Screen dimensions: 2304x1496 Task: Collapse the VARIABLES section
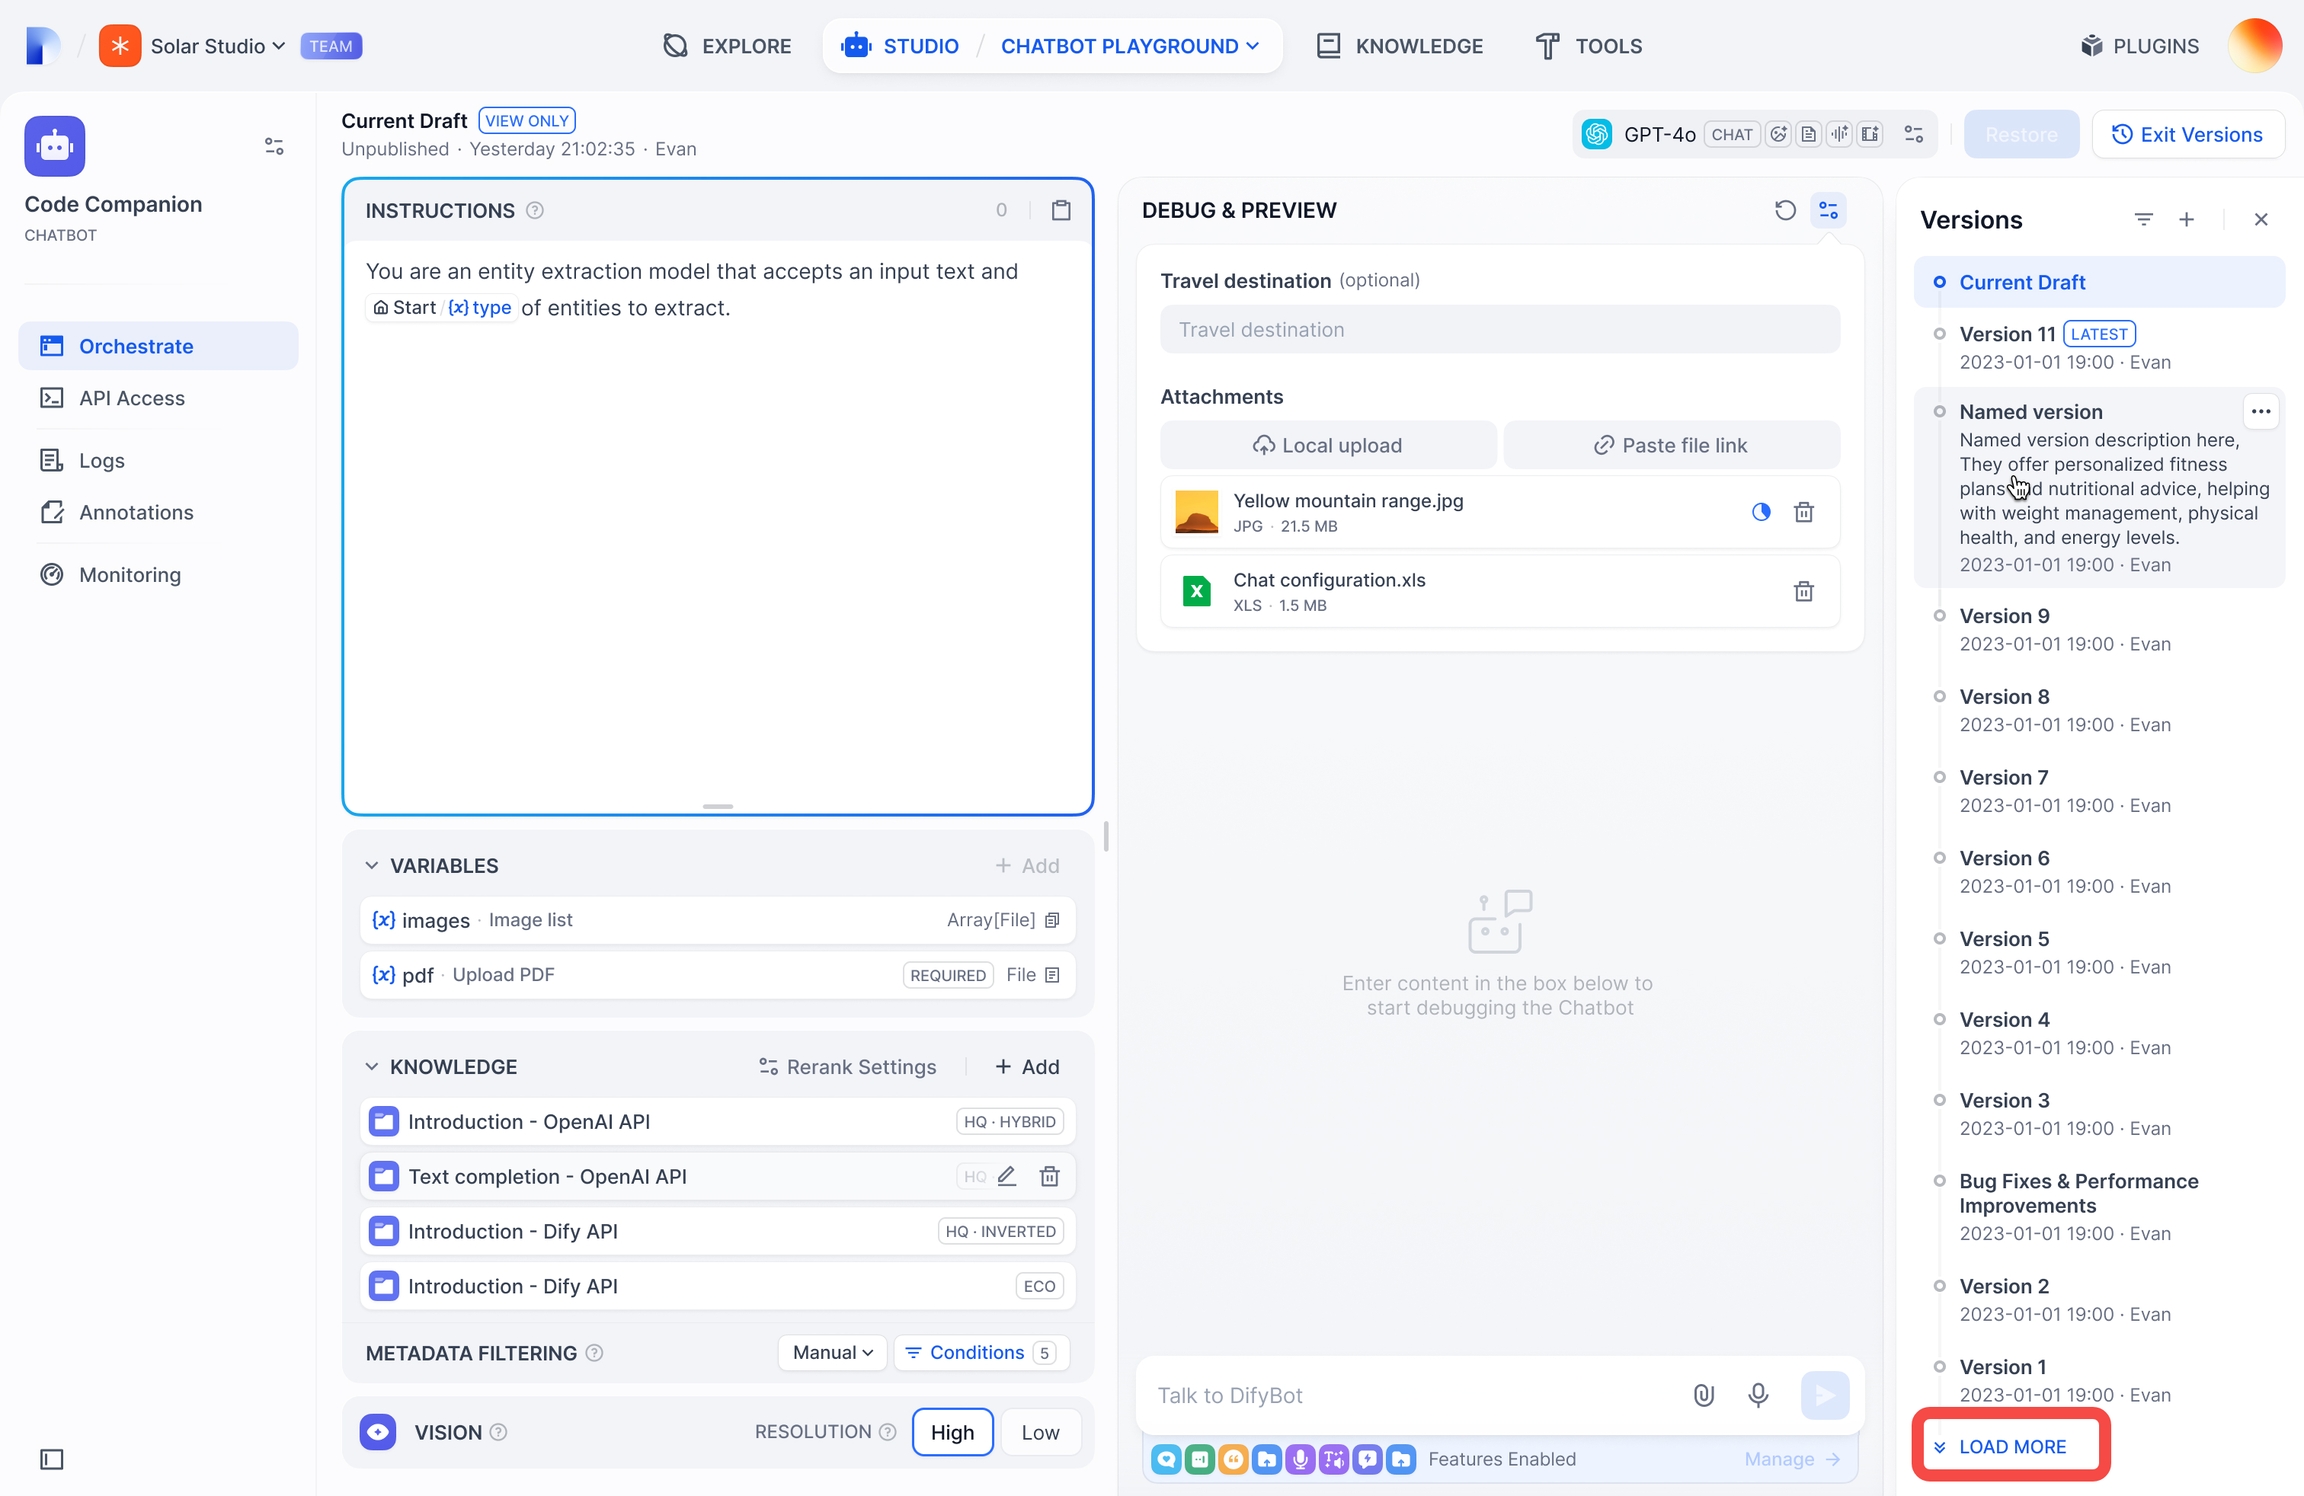372,865
